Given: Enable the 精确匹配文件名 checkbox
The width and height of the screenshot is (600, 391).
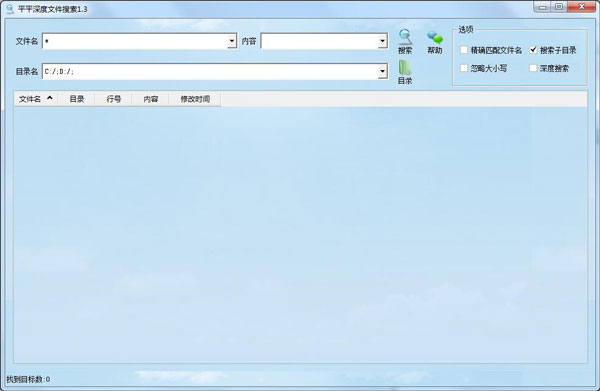Looking at the screenshot, I should (464, 50).
